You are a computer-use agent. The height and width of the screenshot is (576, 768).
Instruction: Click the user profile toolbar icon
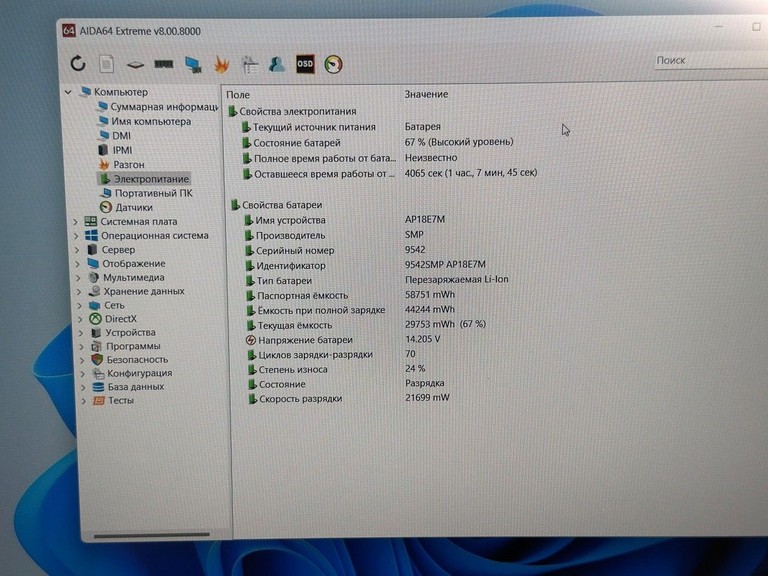(x=277, y=65)
